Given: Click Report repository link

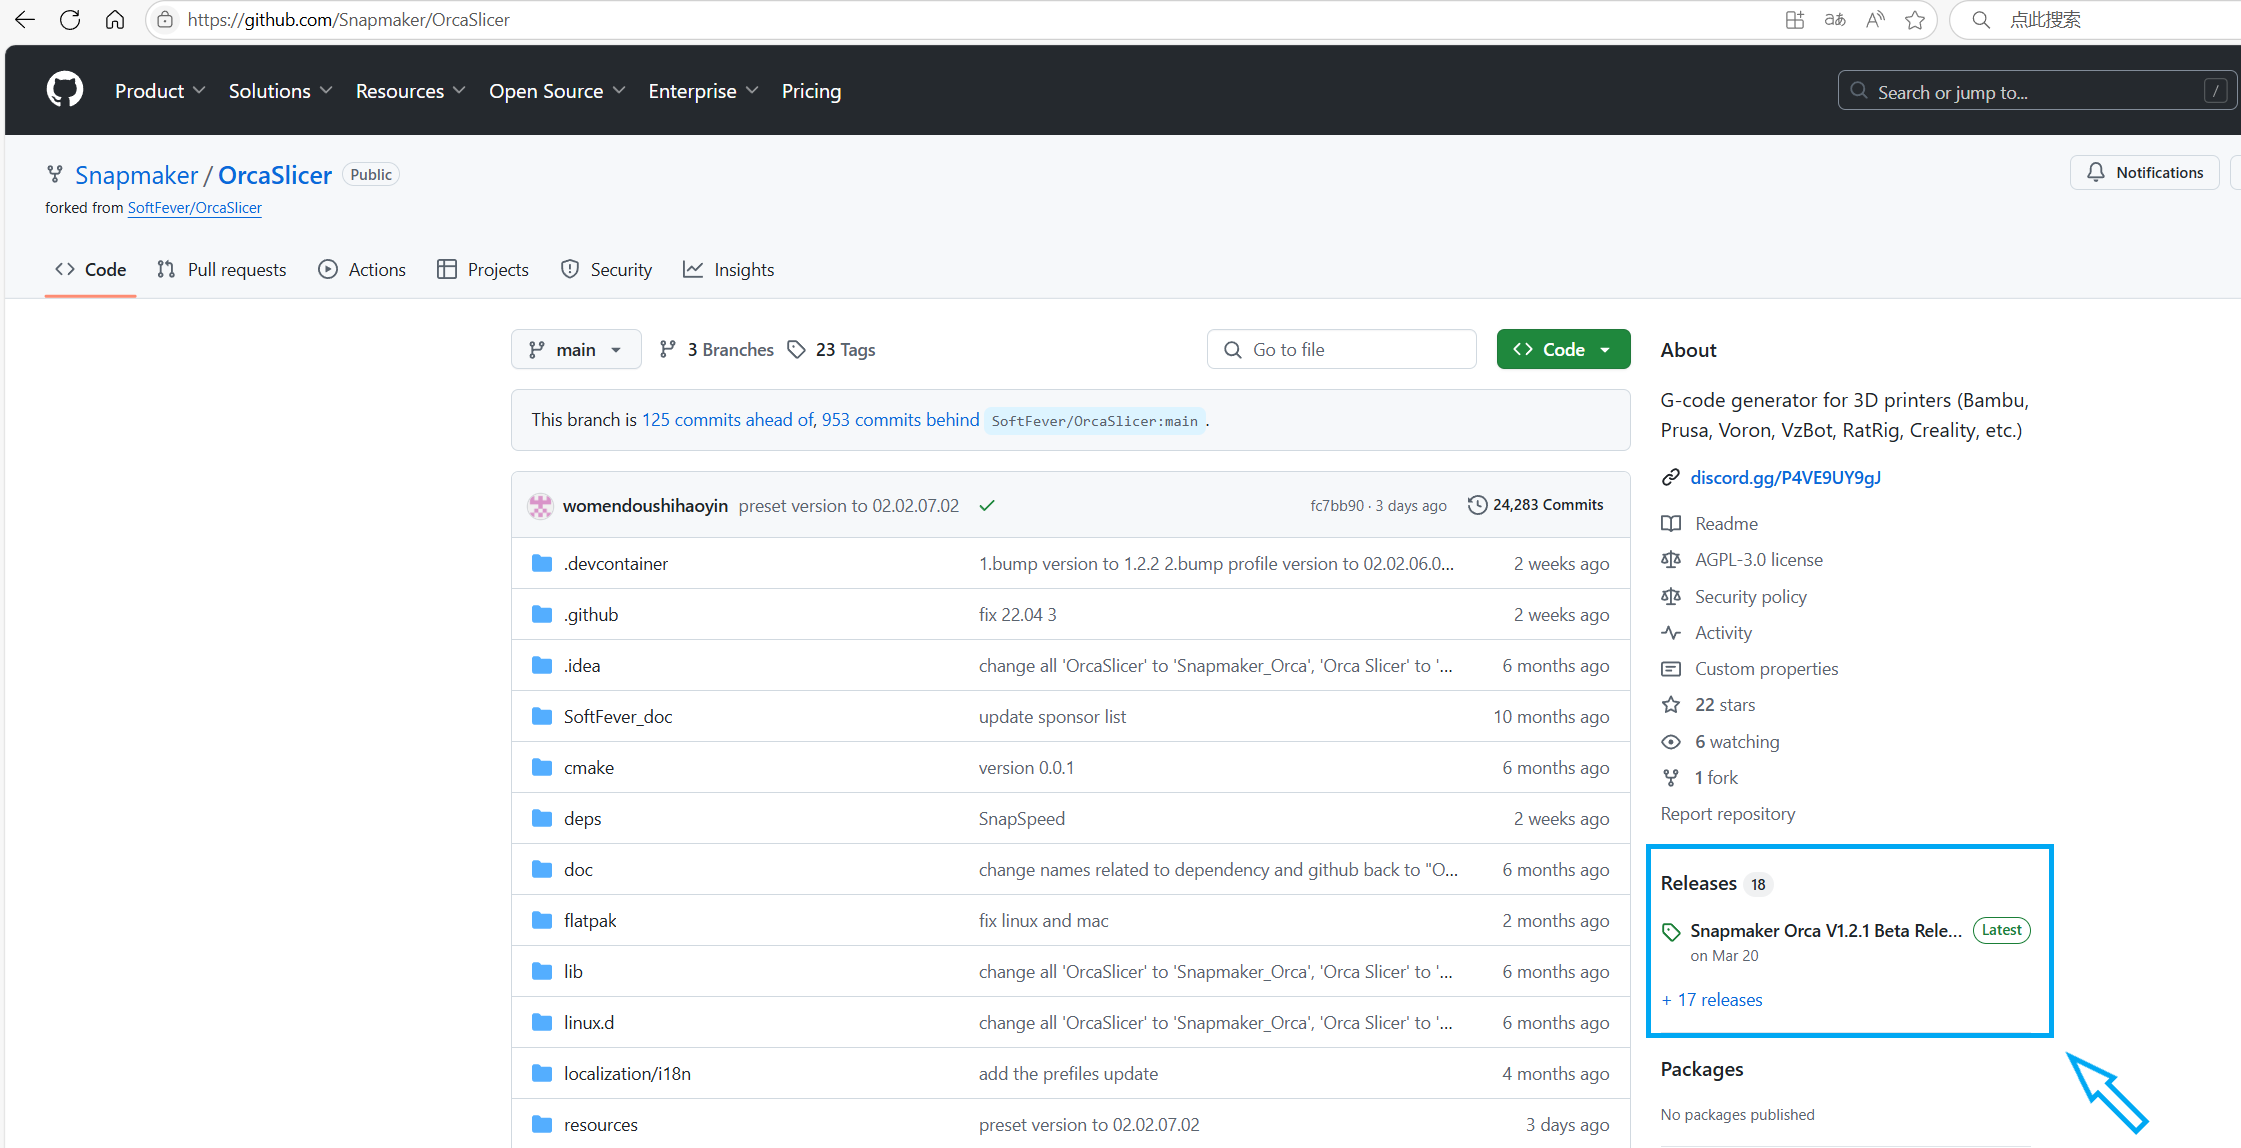Looking at the screenshot, I should pos(1728,813).
